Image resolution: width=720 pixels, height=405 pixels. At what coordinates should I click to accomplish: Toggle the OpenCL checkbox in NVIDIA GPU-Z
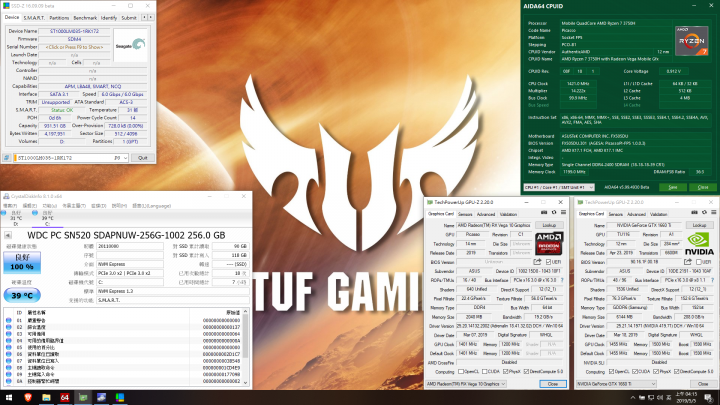pyautogui.click(x=611, y=371)
